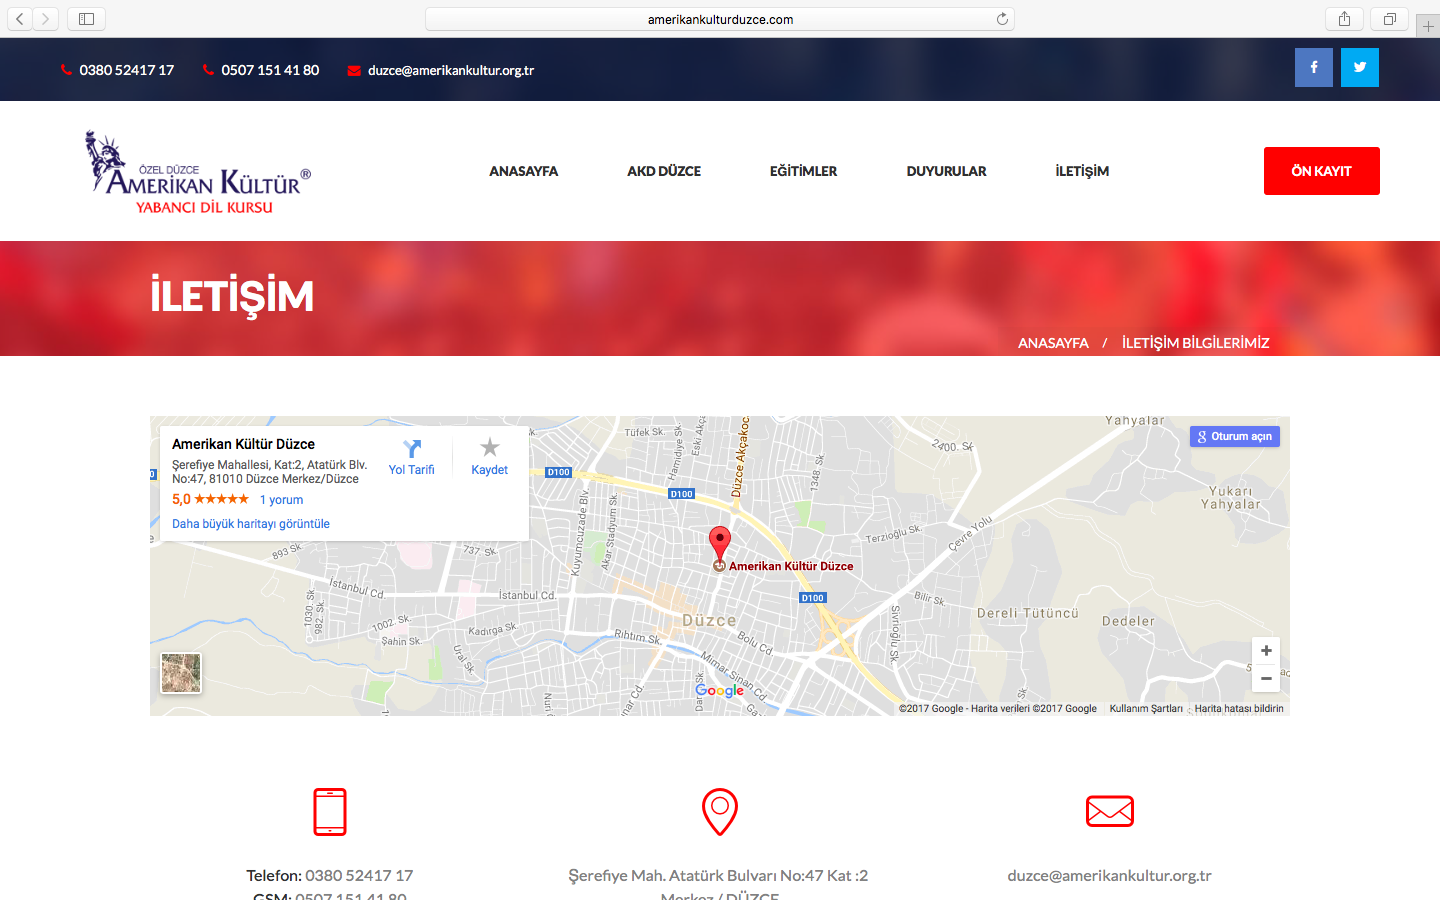
Task: Click Daha büyük haritayı görüntüle link
Action: [x=251, y=524]
